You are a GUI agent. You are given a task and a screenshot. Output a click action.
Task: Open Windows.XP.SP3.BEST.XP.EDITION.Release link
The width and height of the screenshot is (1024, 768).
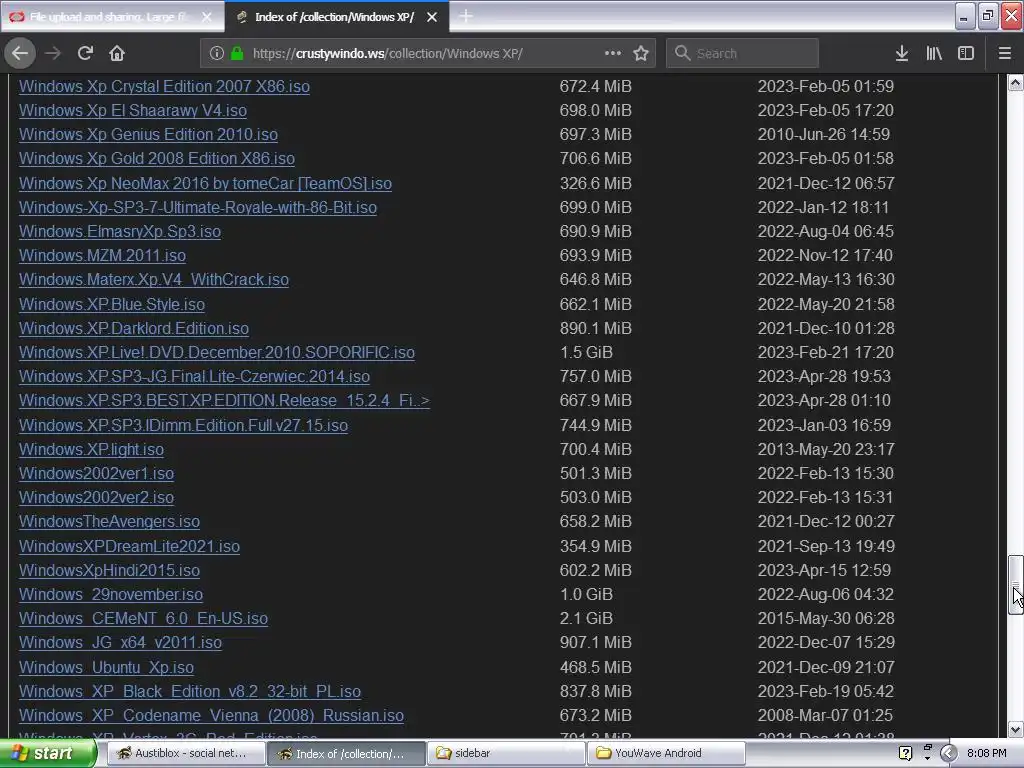(225, 400)
